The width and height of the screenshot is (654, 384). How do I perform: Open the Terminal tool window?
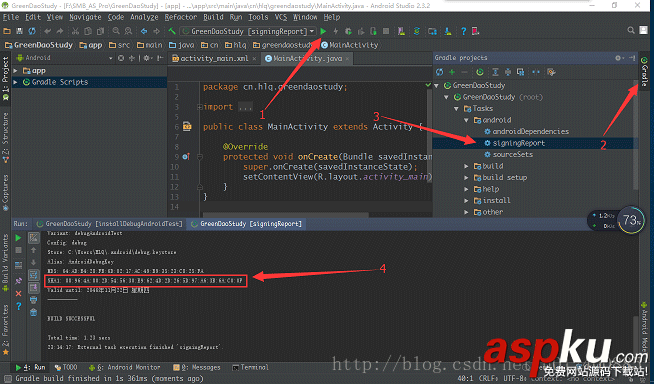tap(250, 367)
